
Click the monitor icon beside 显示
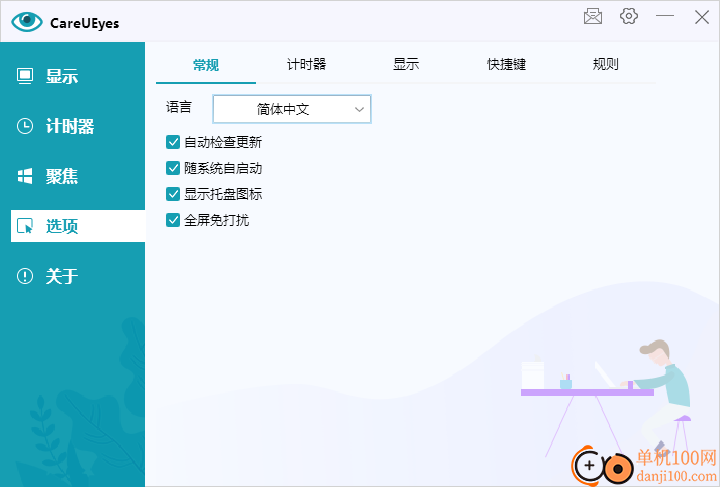pos(25,76)
